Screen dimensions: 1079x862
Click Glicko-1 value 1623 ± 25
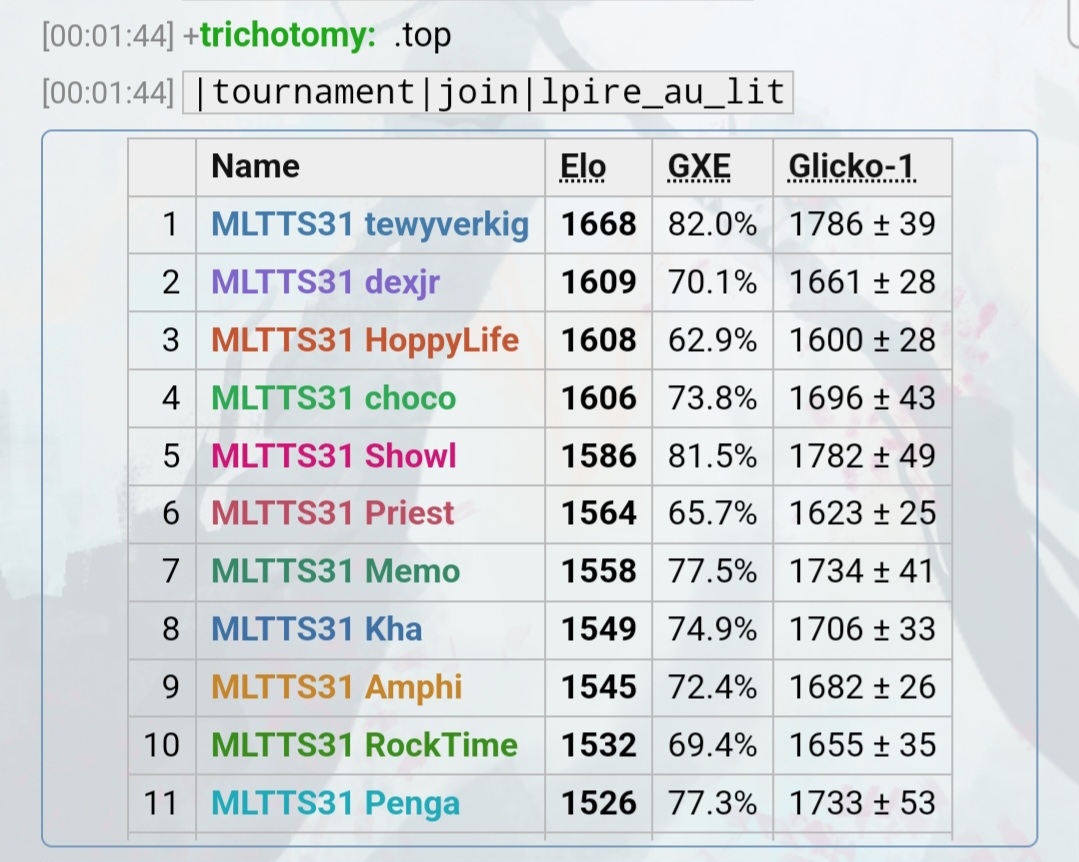pyautogui.click(x=862, y=513)
